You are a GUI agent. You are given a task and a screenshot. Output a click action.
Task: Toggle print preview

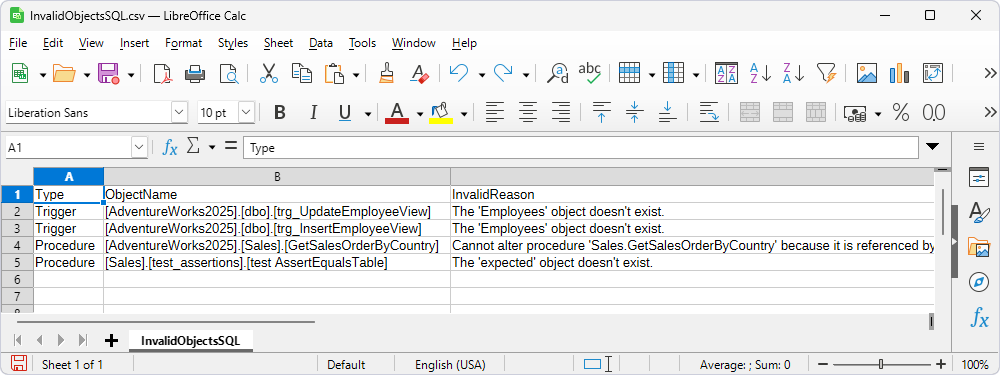point(228,73)
